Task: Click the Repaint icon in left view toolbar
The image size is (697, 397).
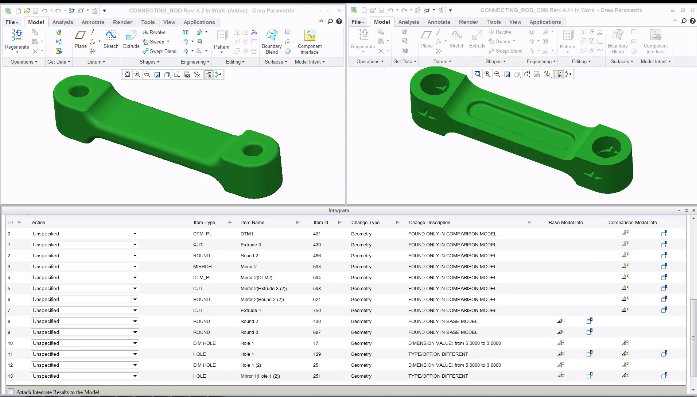Action: (x=157, y=75)
